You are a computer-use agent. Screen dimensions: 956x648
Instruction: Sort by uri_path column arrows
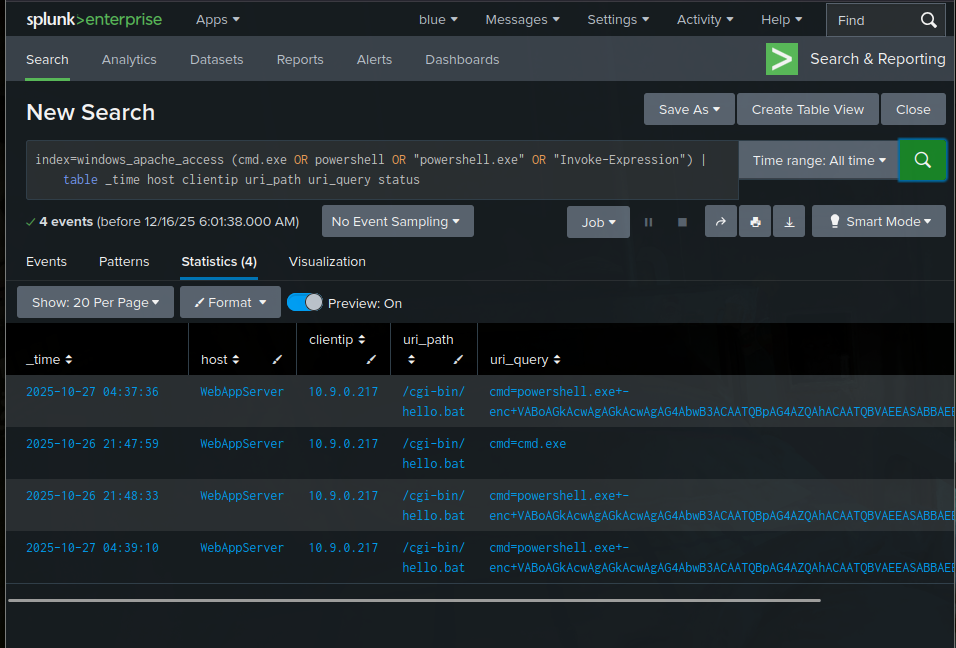[x=412, y=360]
